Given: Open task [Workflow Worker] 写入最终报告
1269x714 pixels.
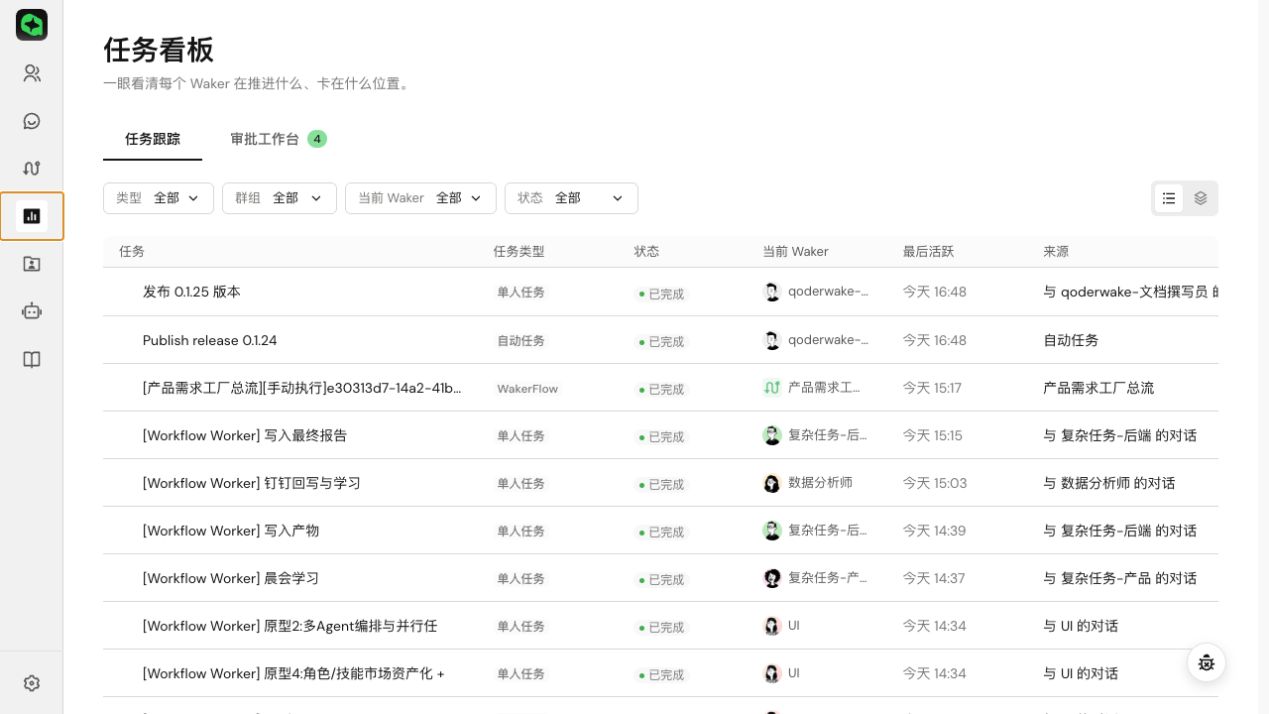Looking at the screenshot, I should tap(245, 435).
